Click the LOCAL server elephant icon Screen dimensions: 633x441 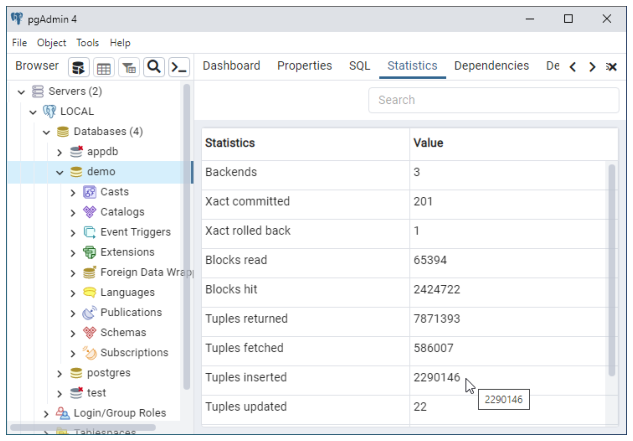click(x=49, y=111)
